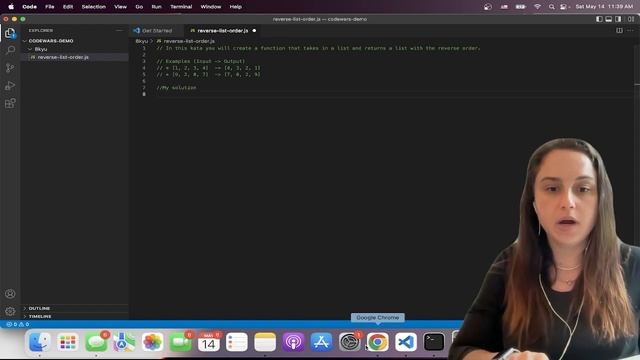Click Visual Studio Code Dock icon
The width and height of the screenshot is (640, 360).
point(406,342)
